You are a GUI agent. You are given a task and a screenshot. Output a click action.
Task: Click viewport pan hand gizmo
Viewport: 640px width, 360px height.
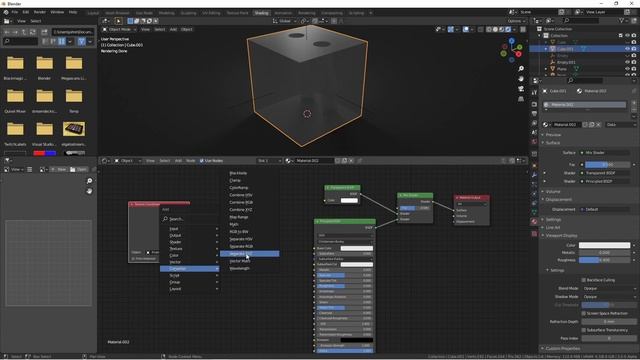[x=521, y=78]
